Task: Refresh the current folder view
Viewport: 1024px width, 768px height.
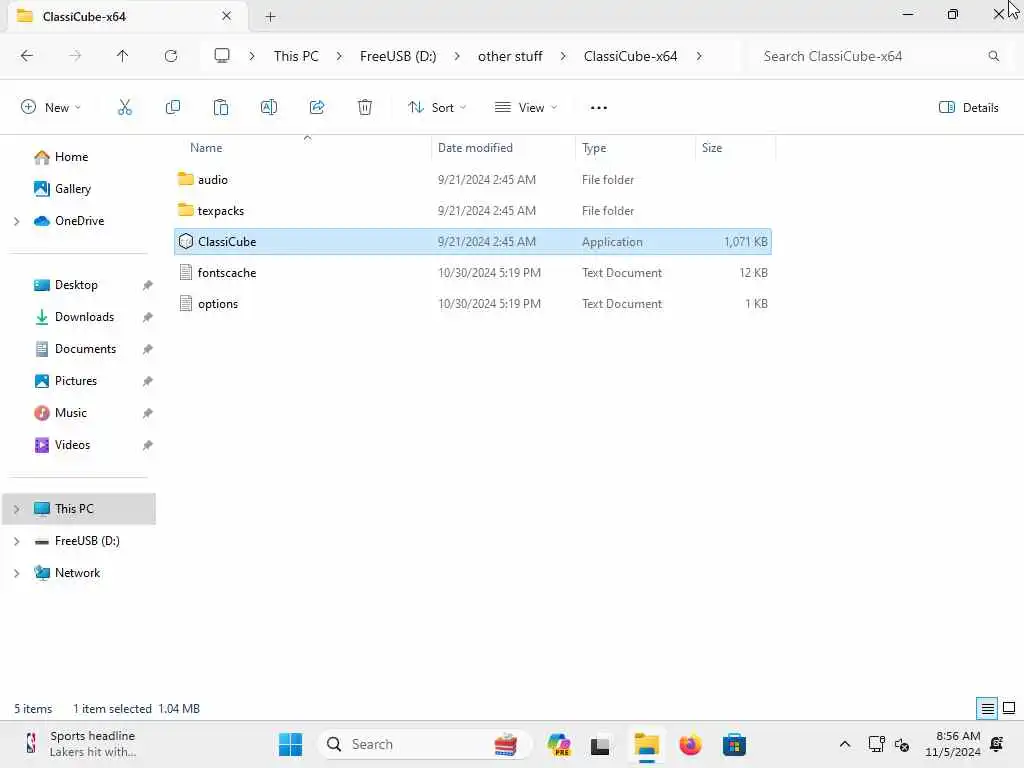Action: click(x=171, y=56)
